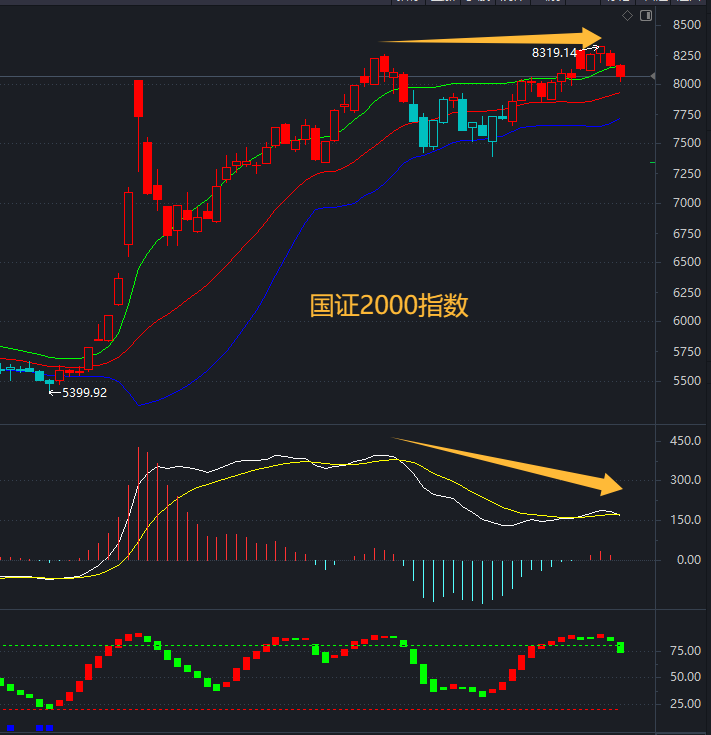This screenshot has height=735, width=711.
Task: Select the 8319.14 high price label
Action: pos(555,52)
